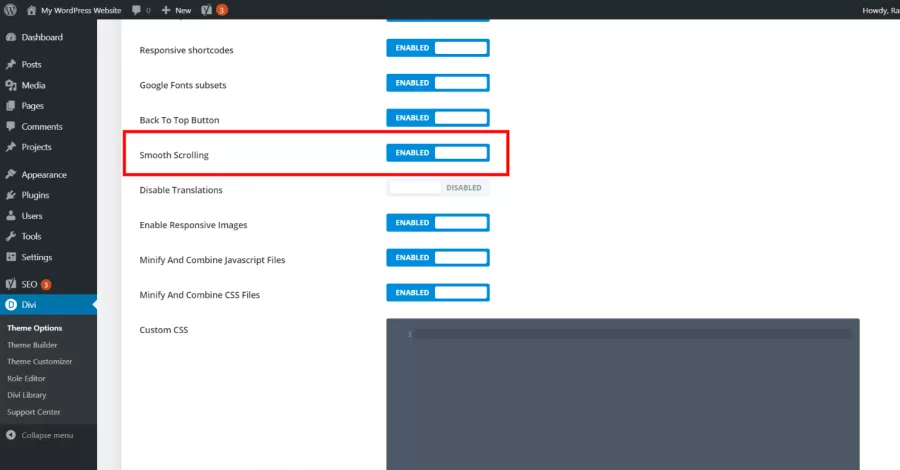The height and width of the screenshot is (470, 900).
Task: Click the Collapse menu arrow icon
Action: [x=11, y=435]
